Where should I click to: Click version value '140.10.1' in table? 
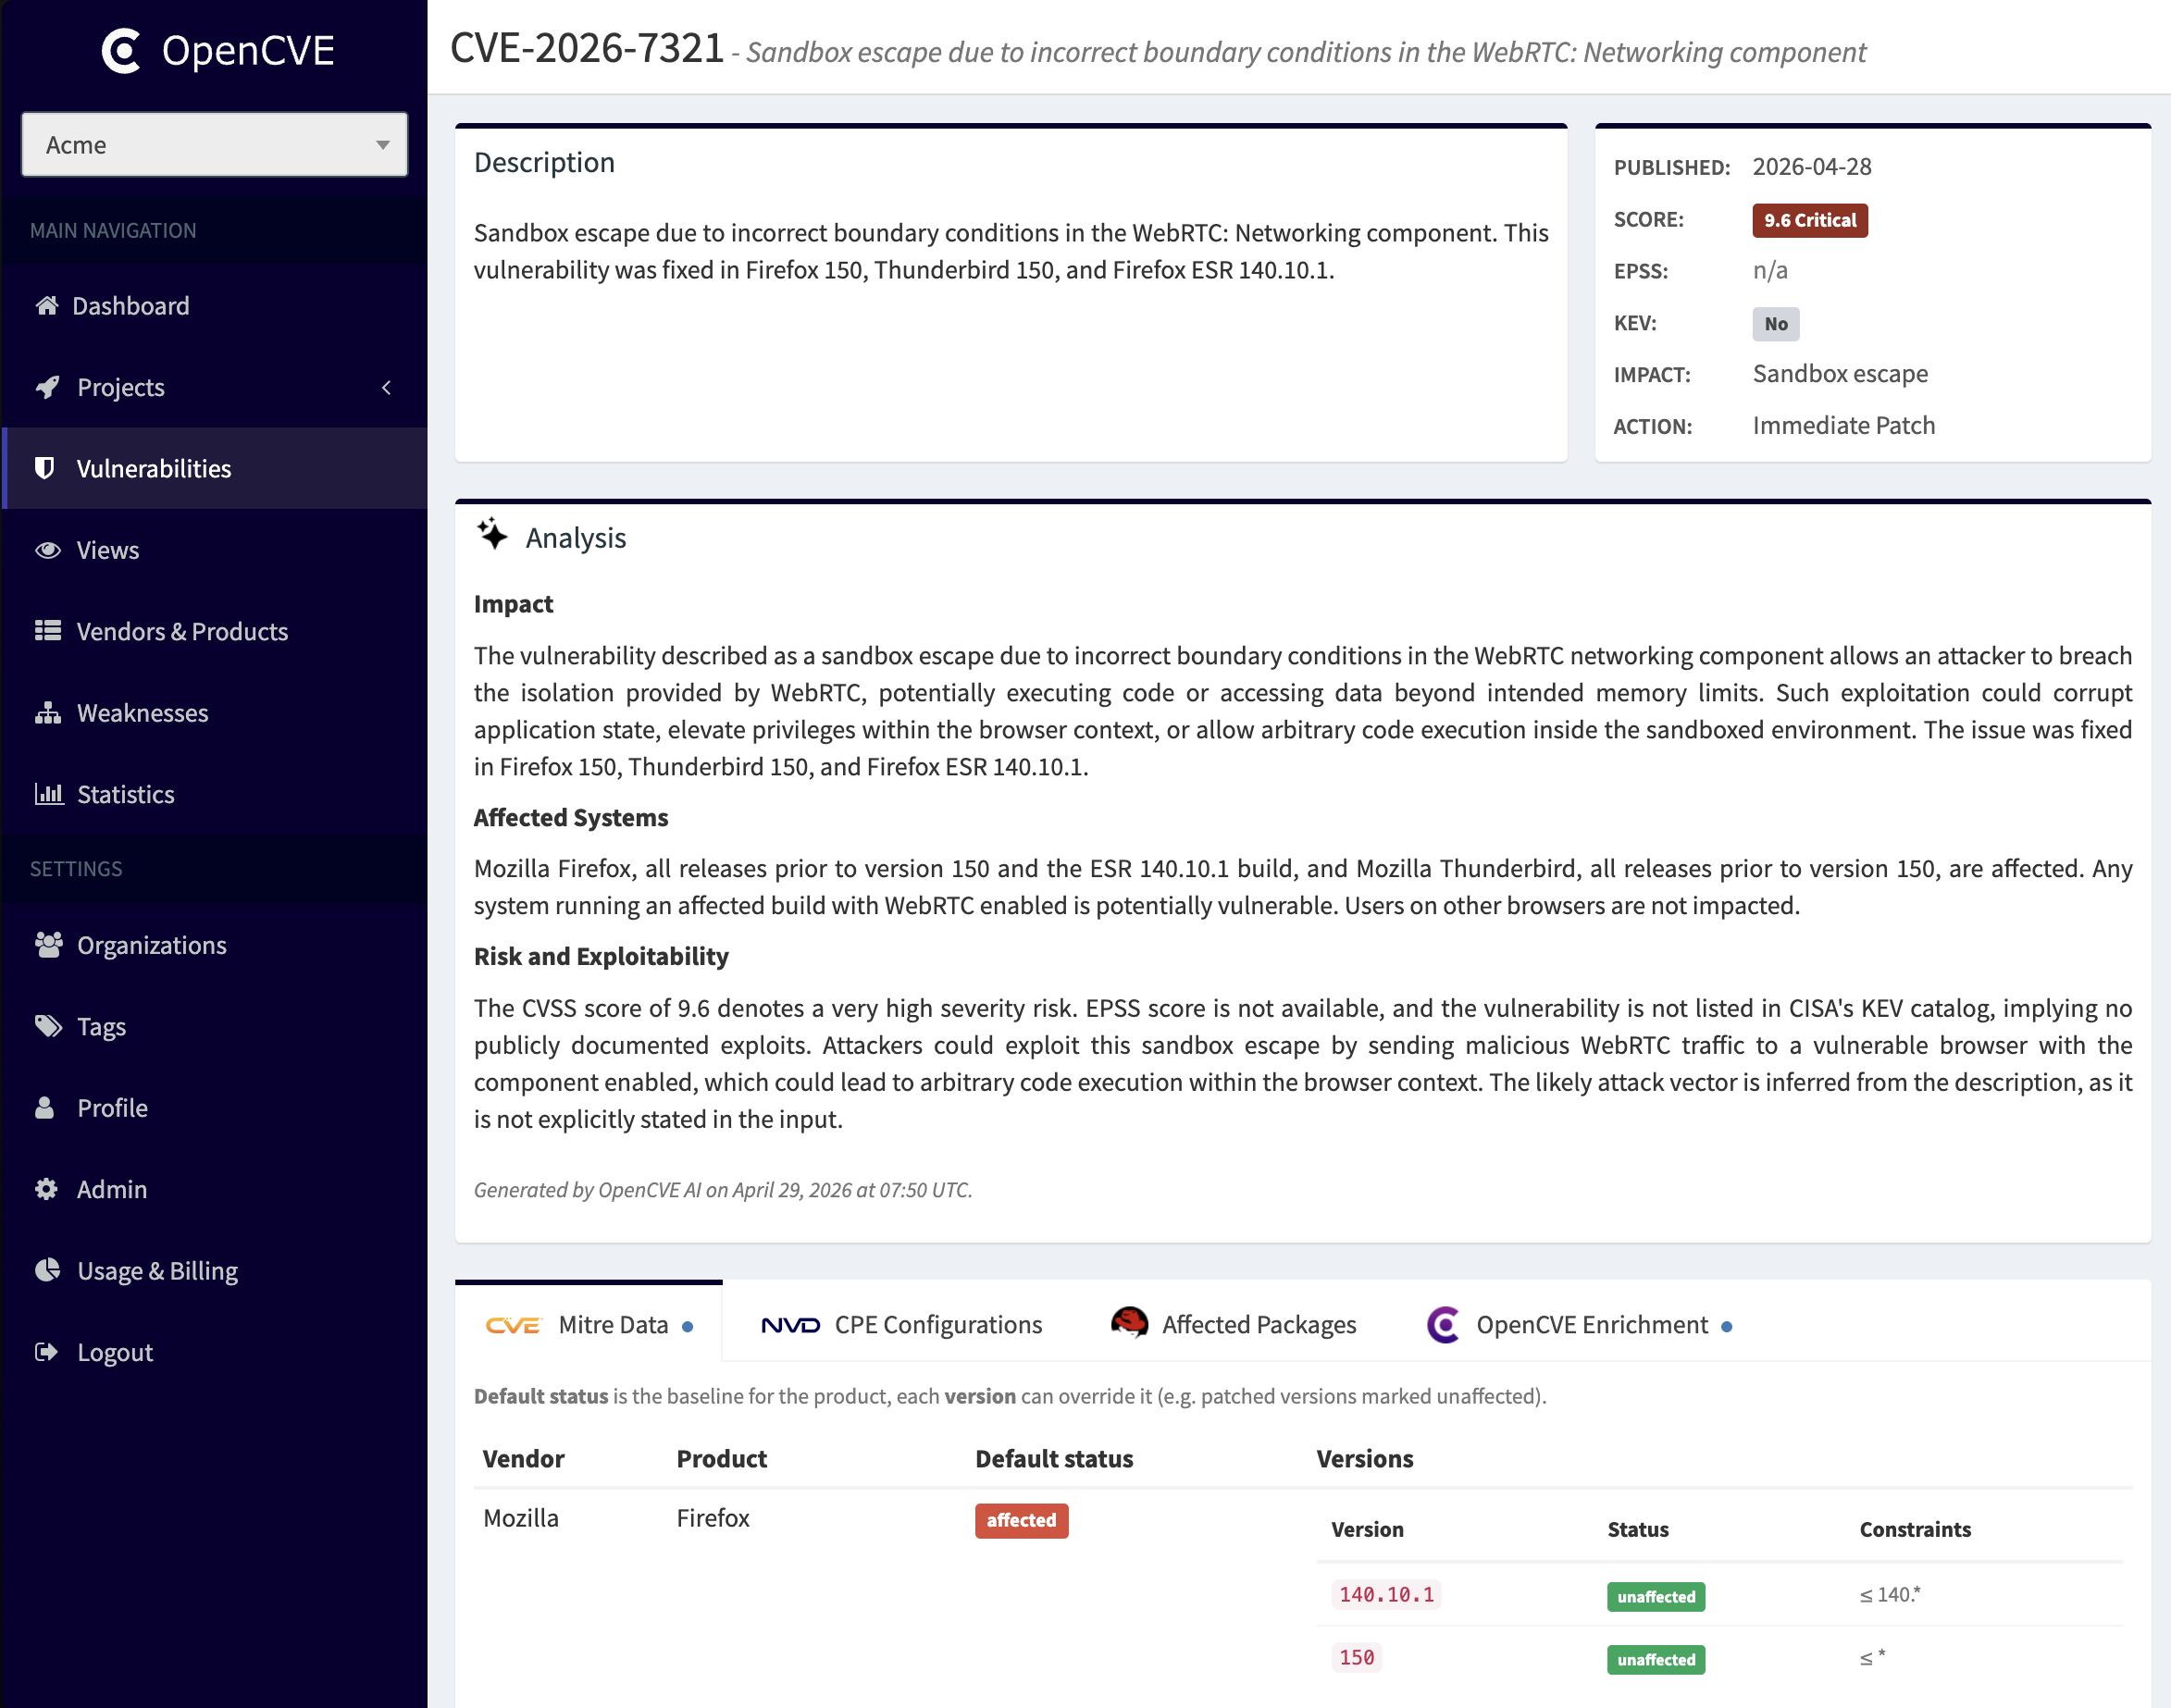pyautogui.click(x=1386, y=1594)
